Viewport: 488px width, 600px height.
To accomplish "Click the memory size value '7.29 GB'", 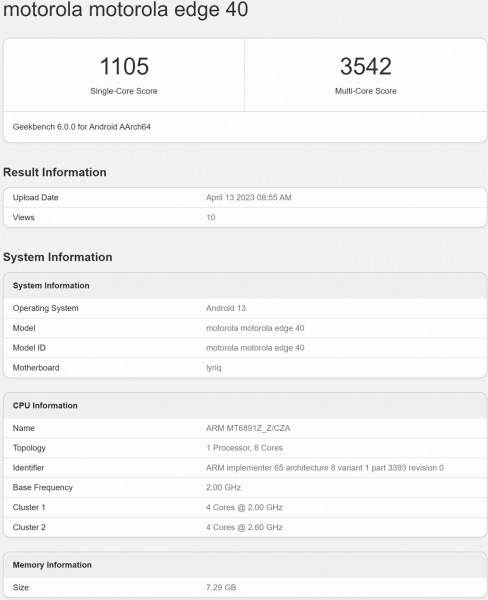I will 221,587.
